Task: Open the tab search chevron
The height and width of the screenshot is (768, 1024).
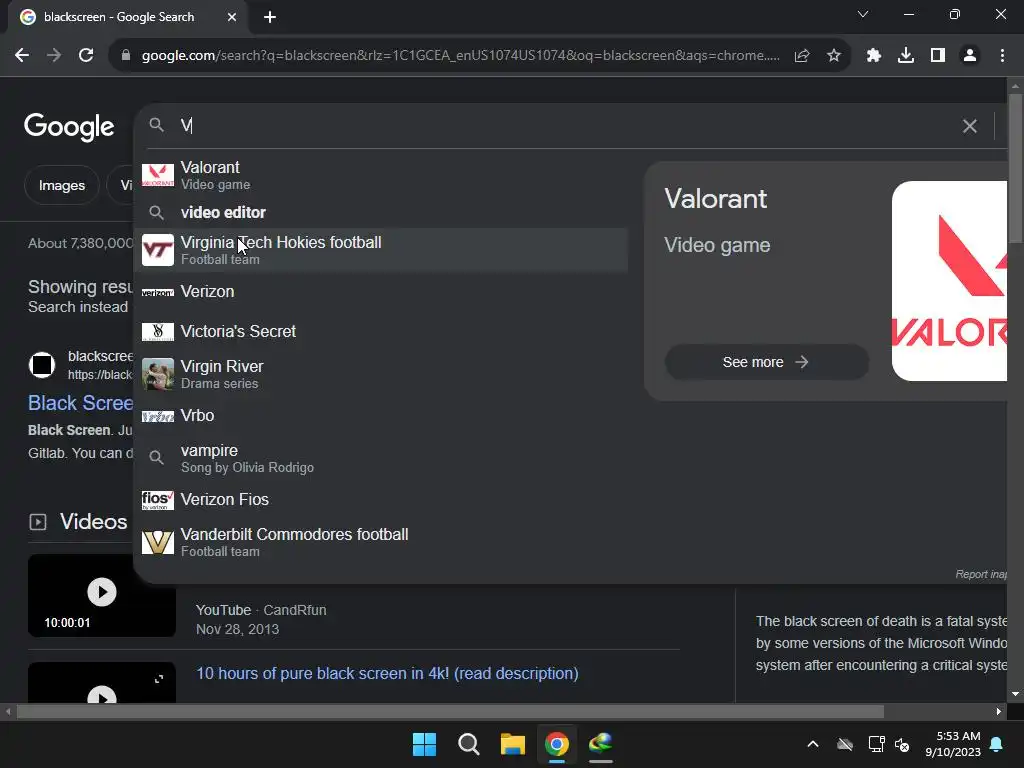Action: 863,14
